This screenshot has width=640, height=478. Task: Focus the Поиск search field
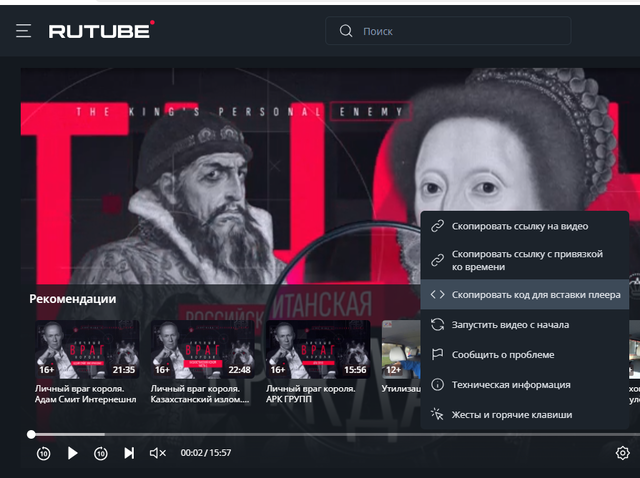click(x=448, y=31)
